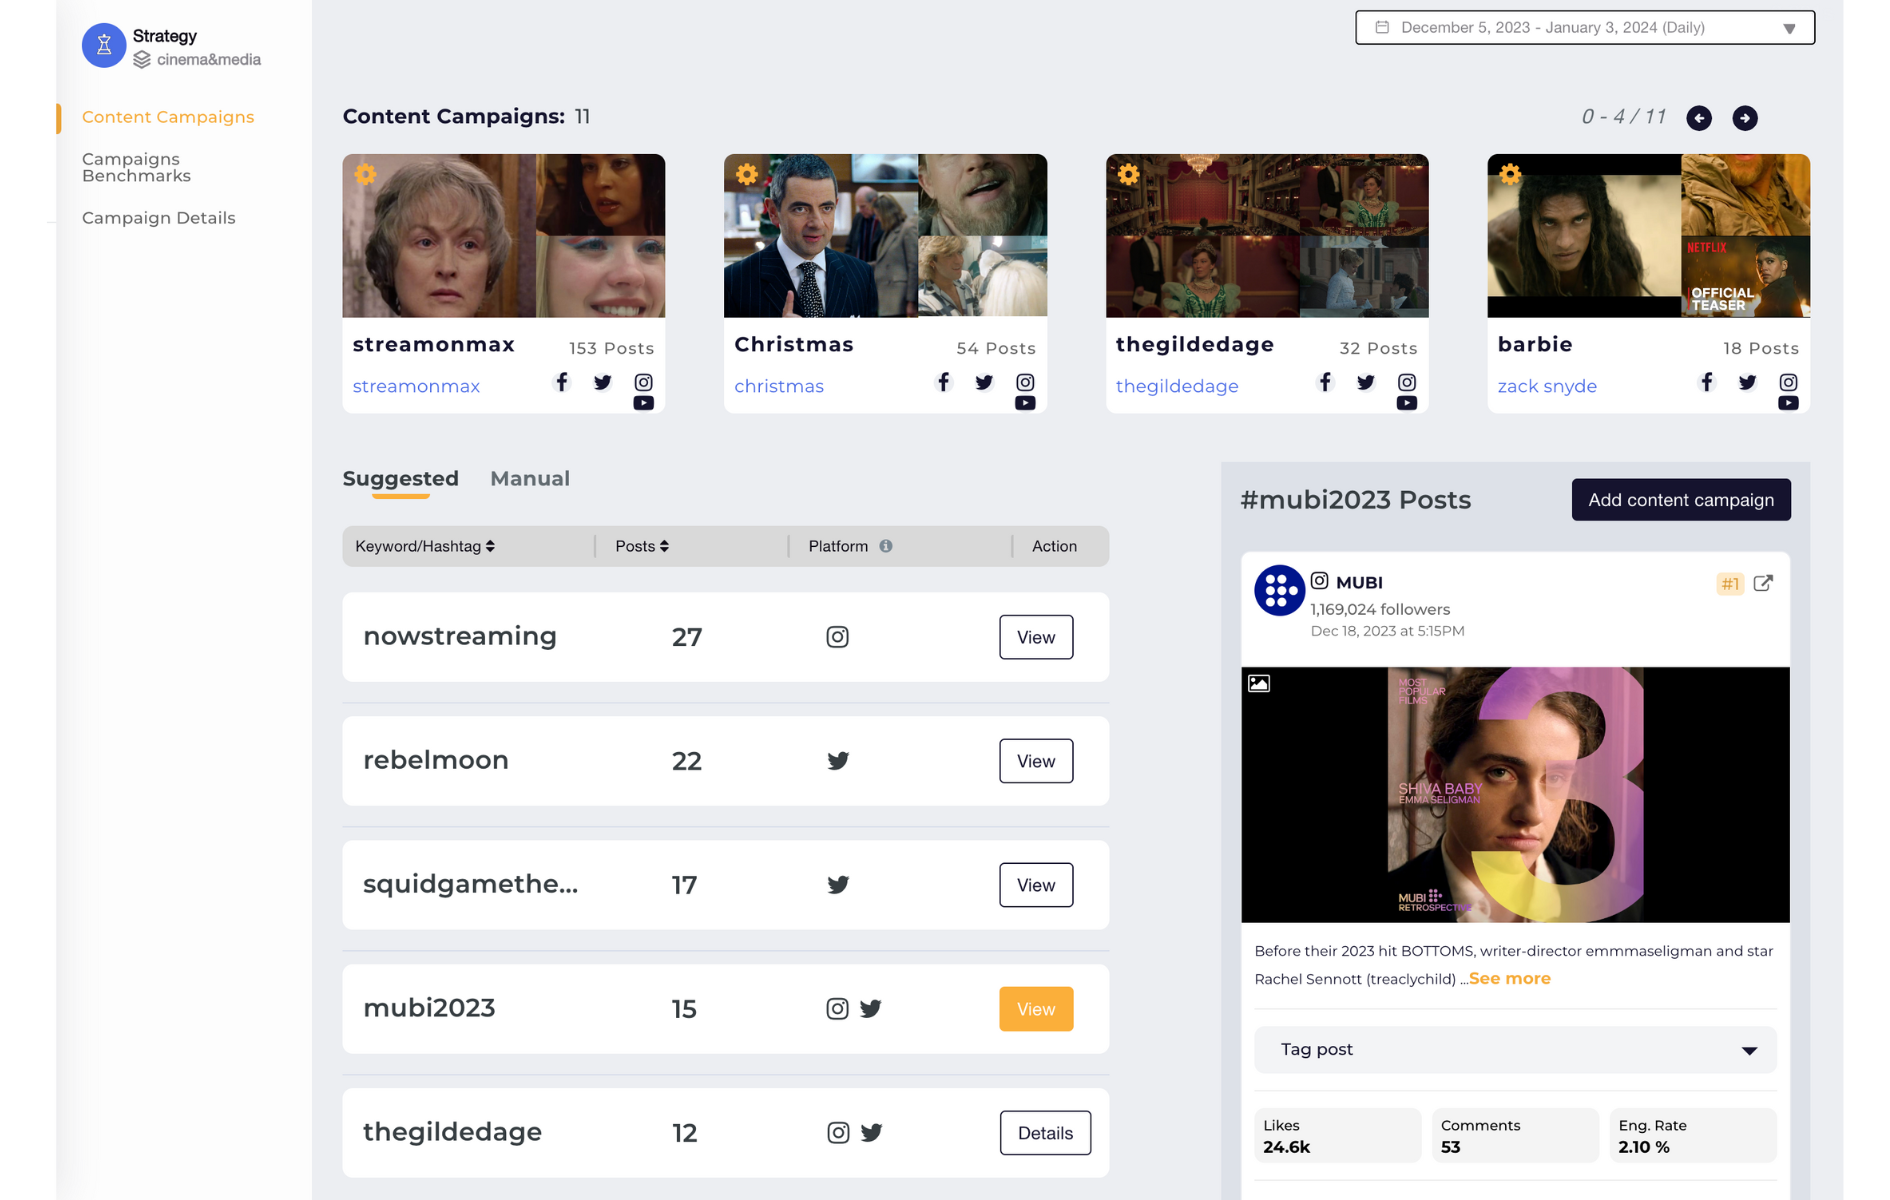This screenshot has height=1200, width=1890.
Task: Open the Shiva Baby post image
Action: (x=1515, y=795)
